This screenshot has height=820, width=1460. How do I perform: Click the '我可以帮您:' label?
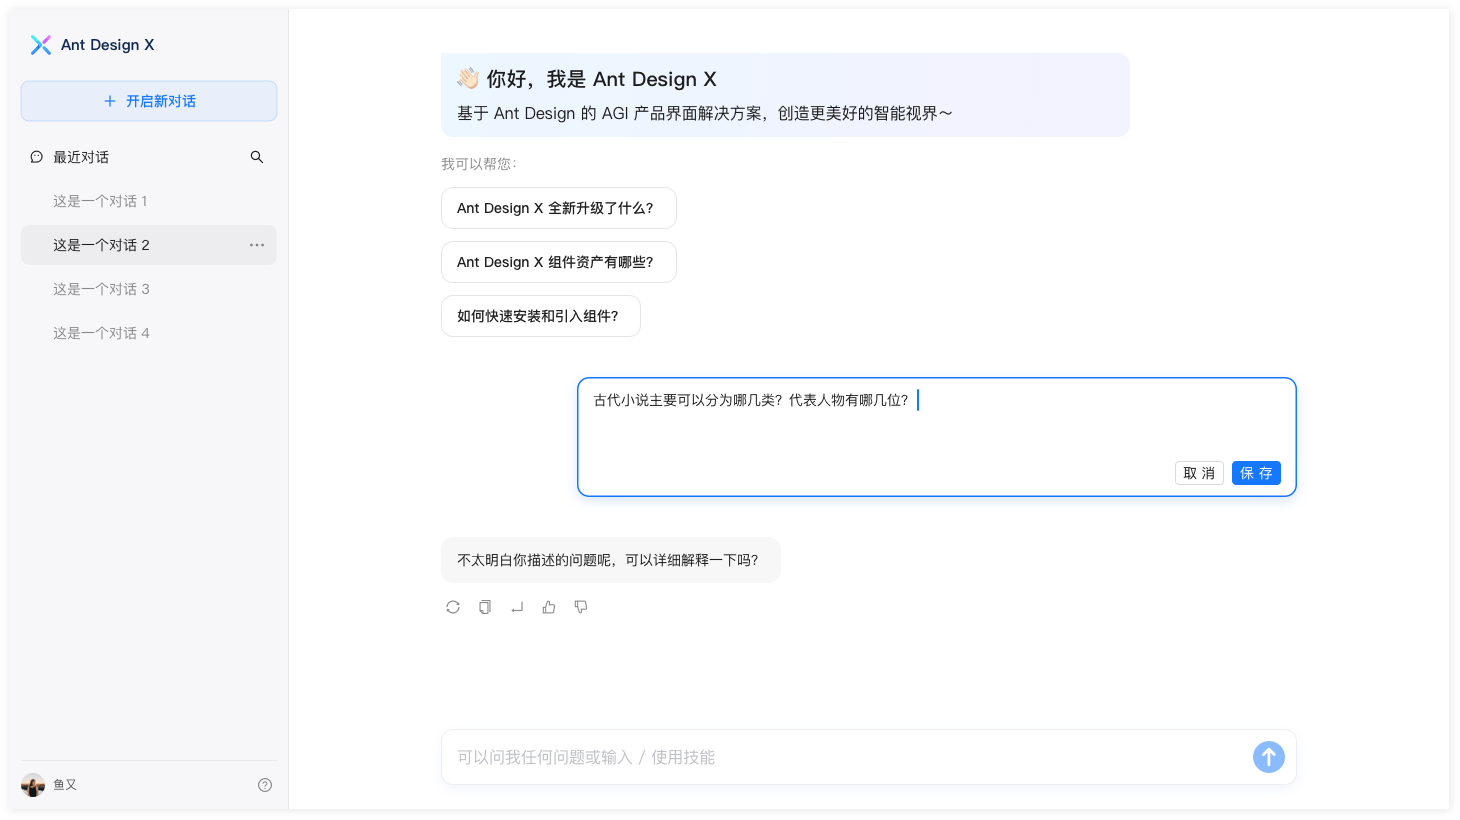[x=479, y=164]
